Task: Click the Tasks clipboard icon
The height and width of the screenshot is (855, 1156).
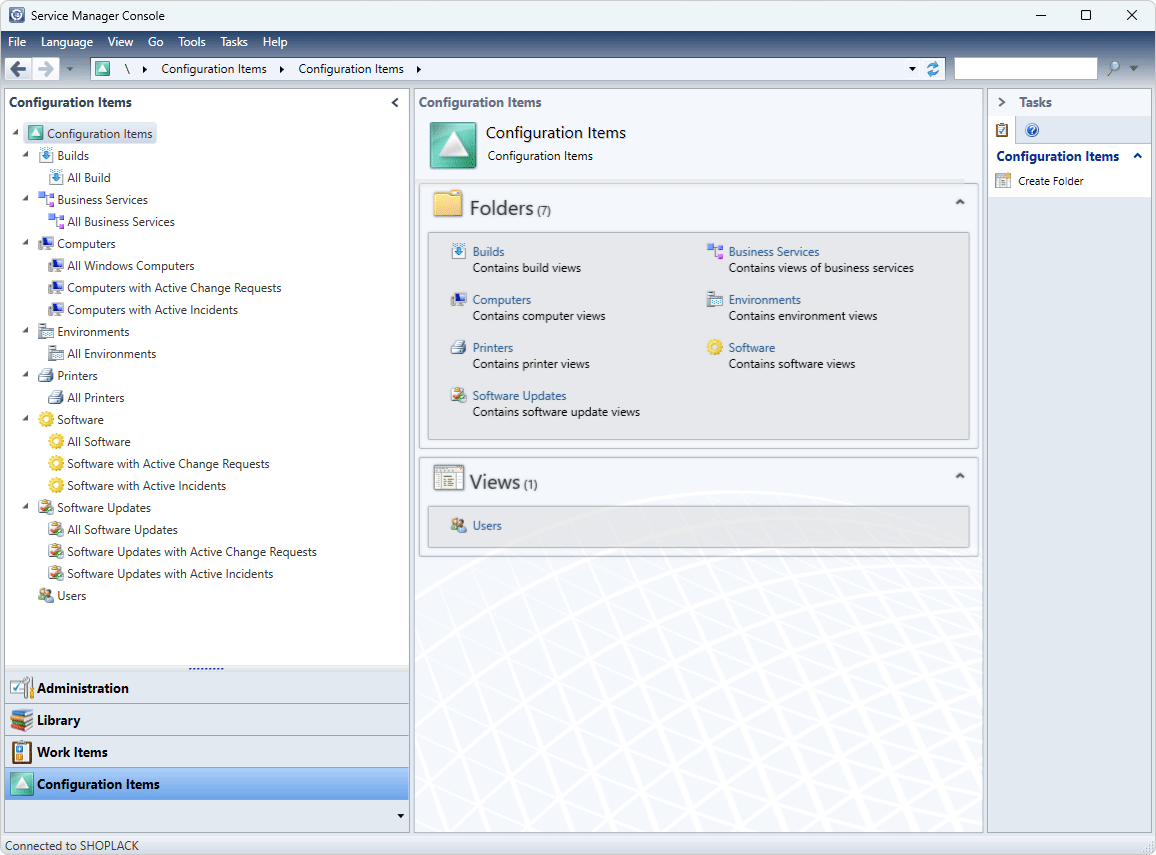Action: pos(1002,130)
